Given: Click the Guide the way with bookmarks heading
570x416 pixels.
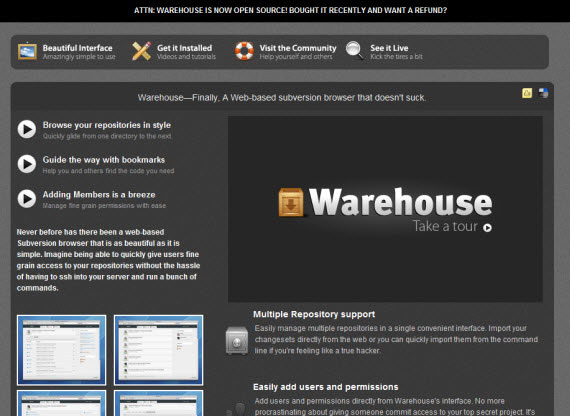Looking at the screenshot, I should click(104, 160).
